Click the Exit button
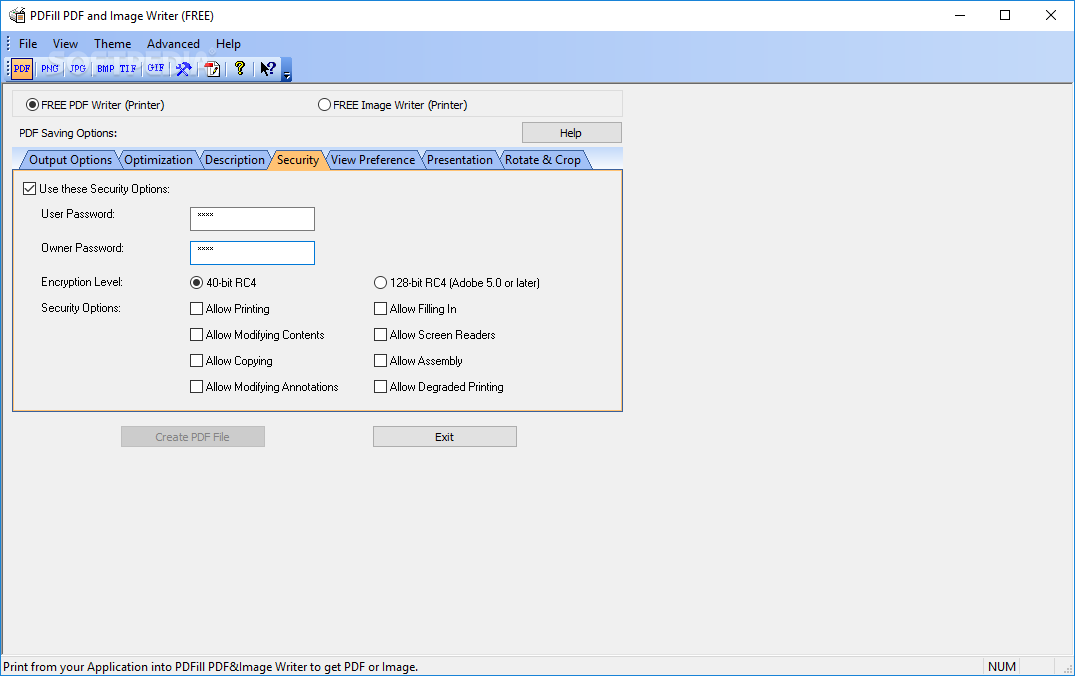The image size is (1075, 676). pos(444,437)
